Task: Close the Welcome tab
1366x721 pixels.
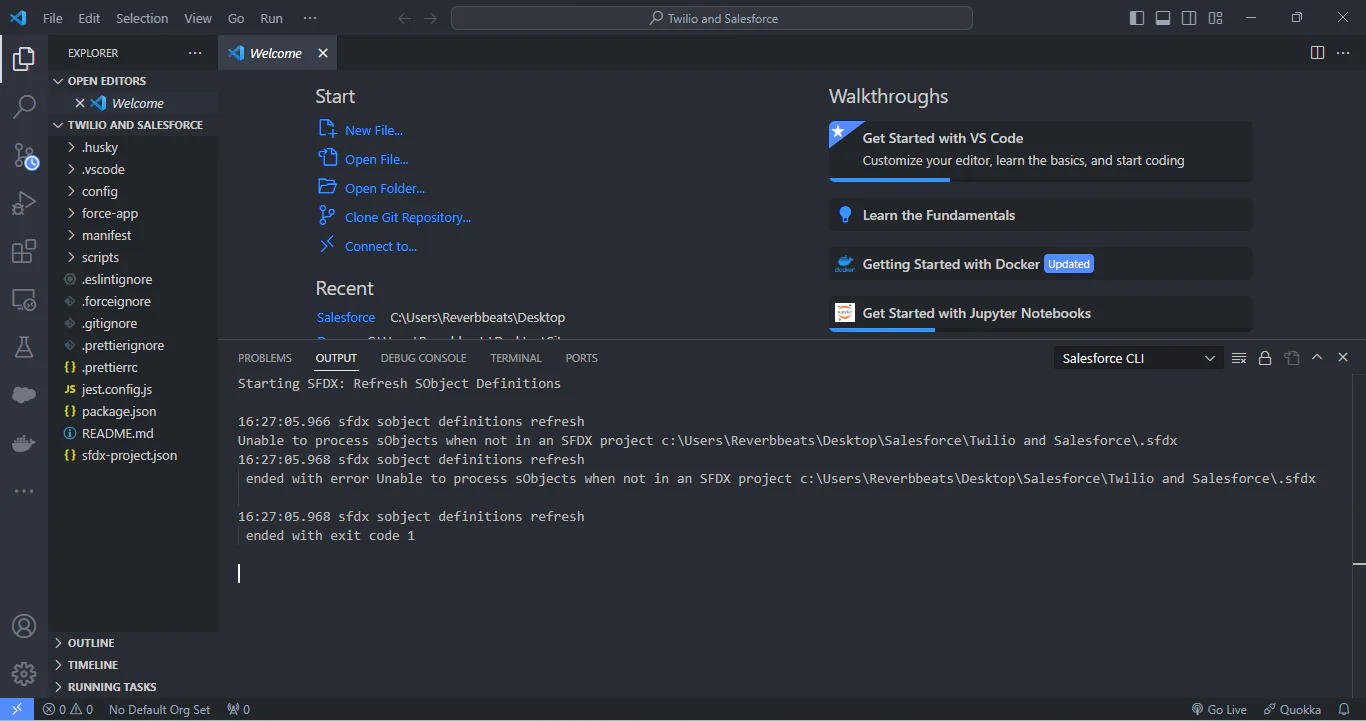Action: point(323,53)
